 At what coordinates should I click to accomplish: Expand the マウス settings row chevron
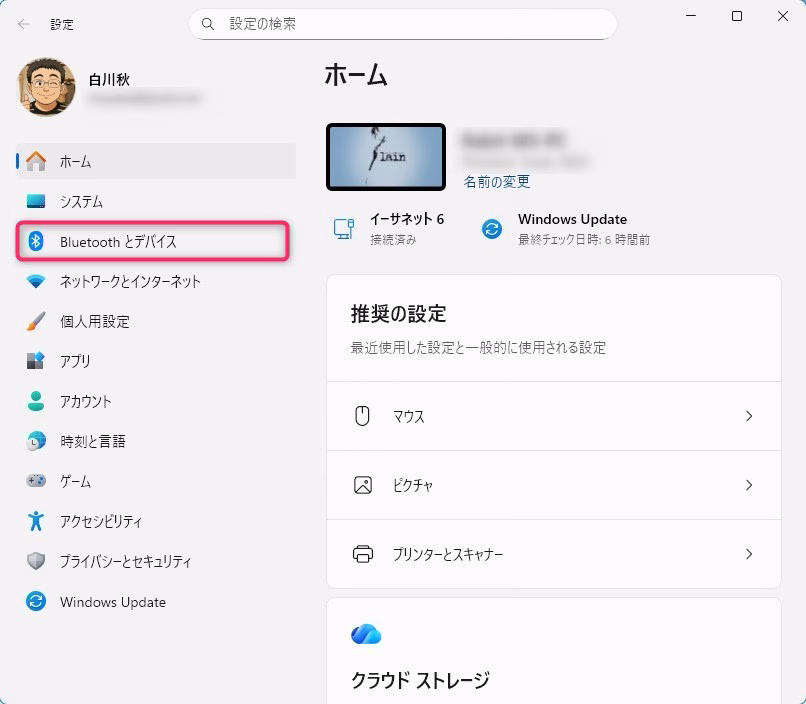point(748,416)
